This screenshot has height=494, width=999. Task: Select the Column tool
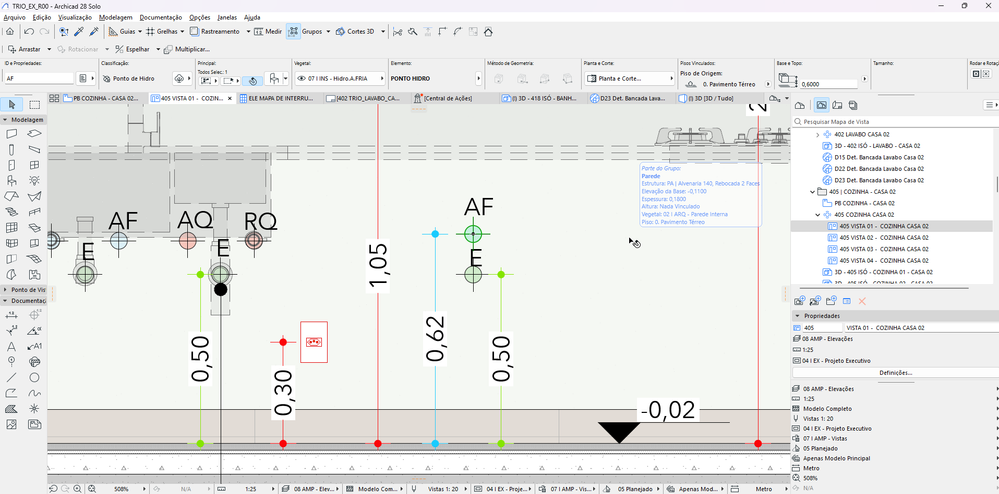[11, 149]
